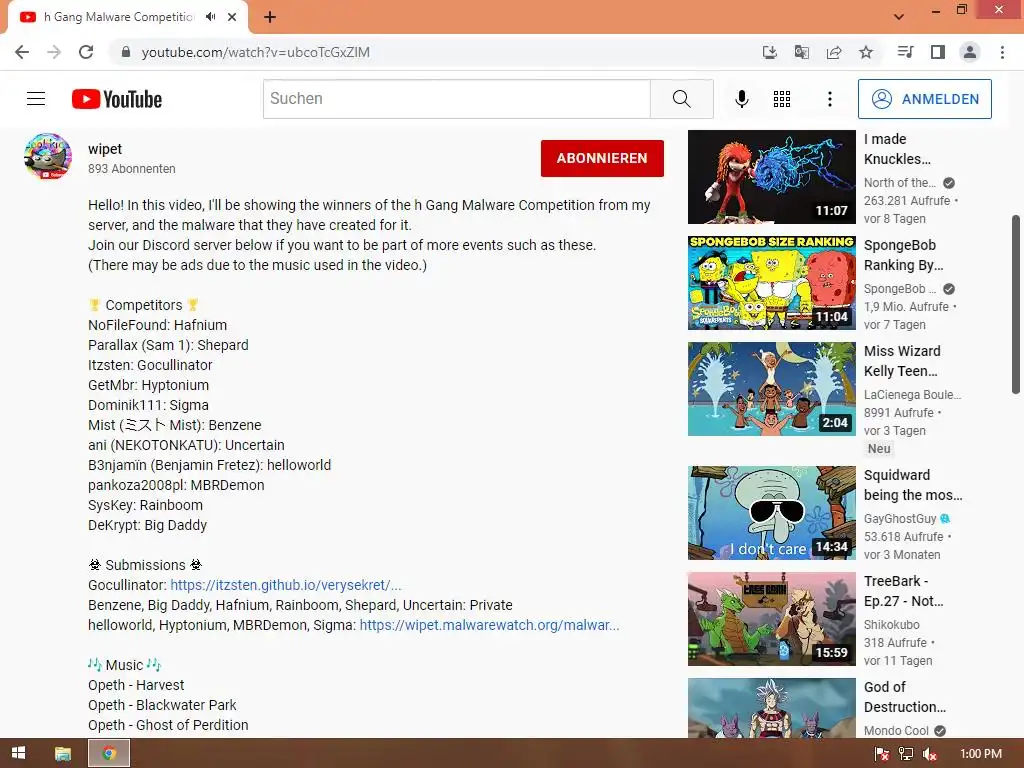The height and width of the screenshot is (768, 1024).
Task: Click the '893 Abonnenten' subscriber count
Action: (x=132, y=168)
